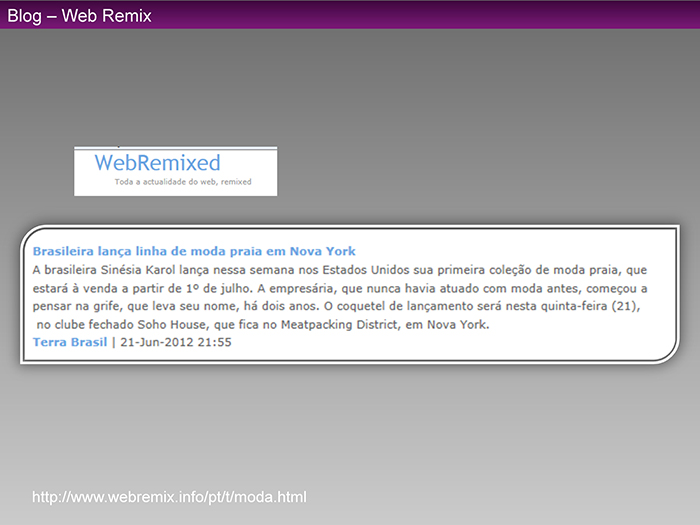Click the tagline 'Toda a actualidade do web, remixed'
Viewport: 700px width, 525px height.
coord(183,182)
